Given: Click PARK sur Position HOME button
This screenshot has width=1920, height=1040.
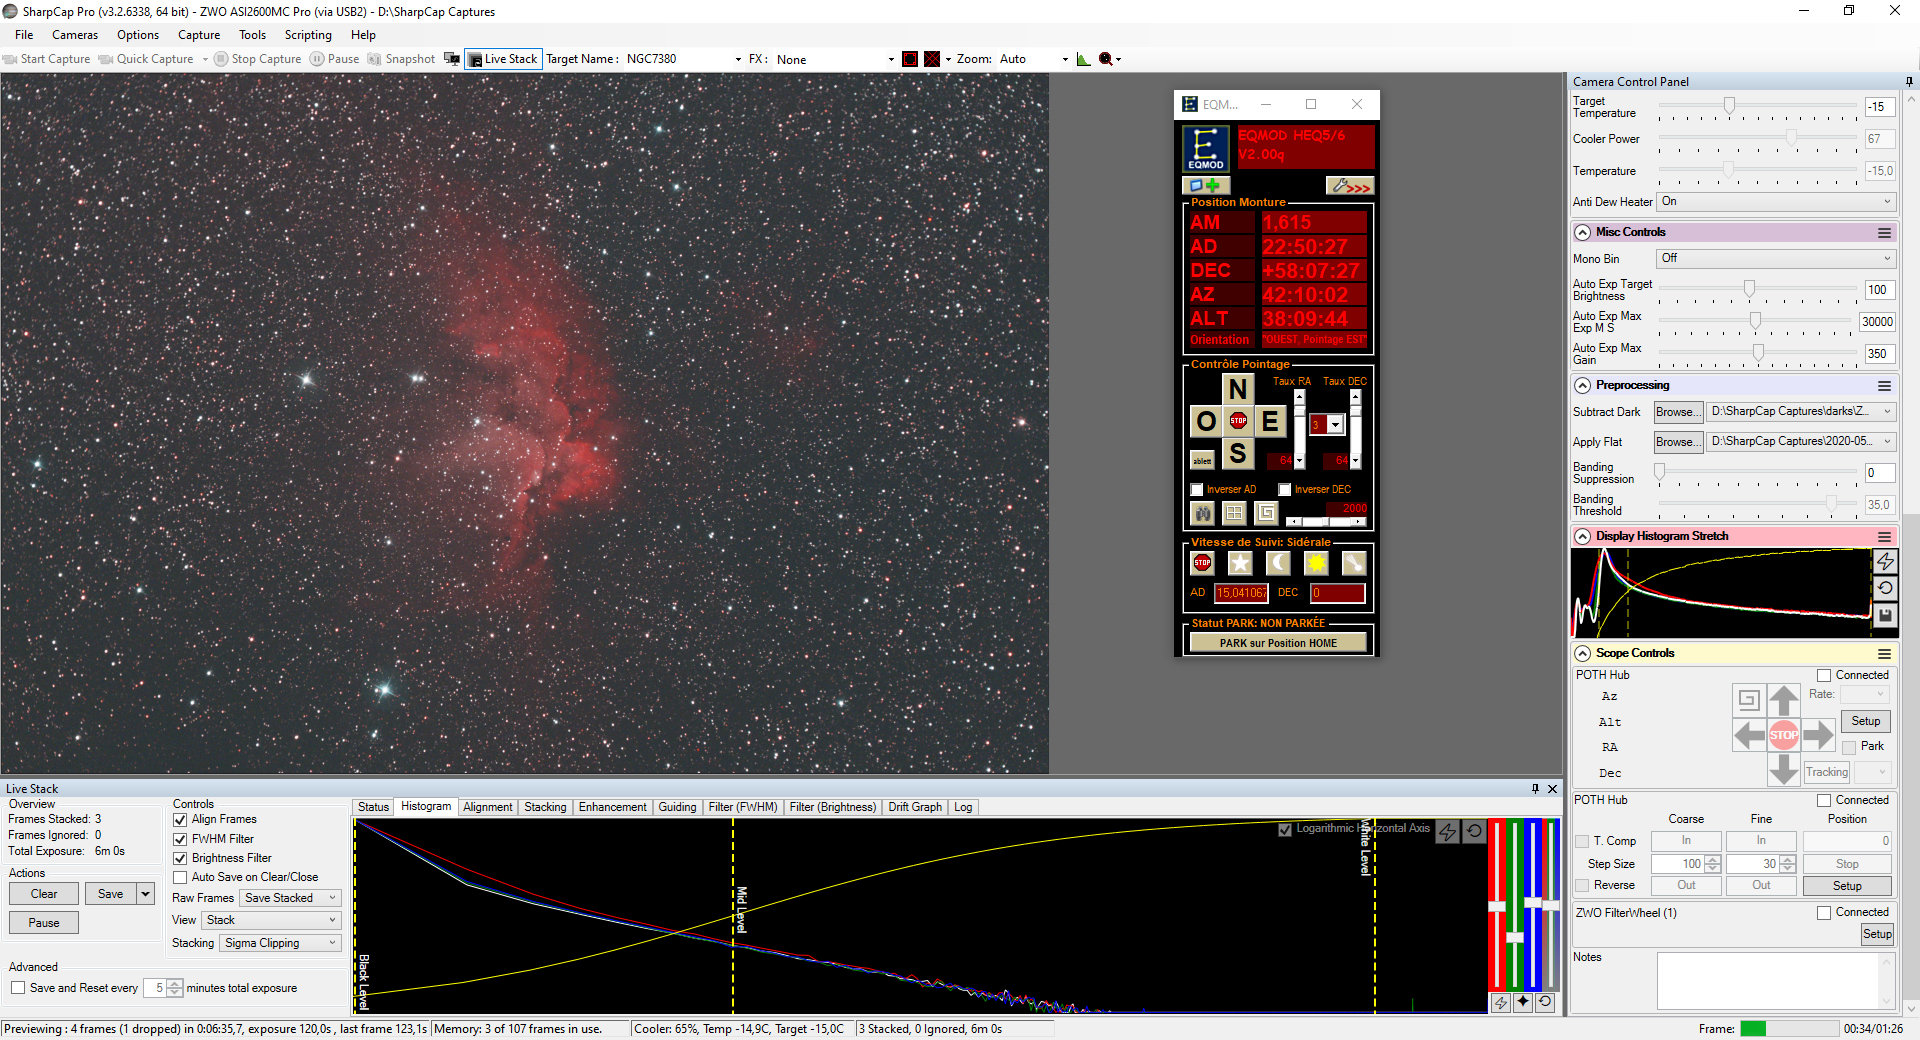Looking at the screenshot, I should 1278,643.
